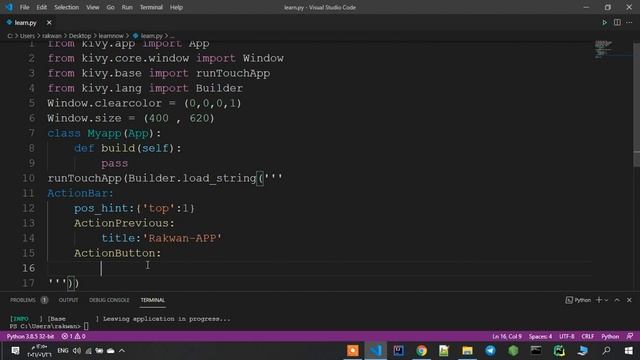Open Windows search magnifier
This screenshot has height=360, width=640.
tap(607, 351)
